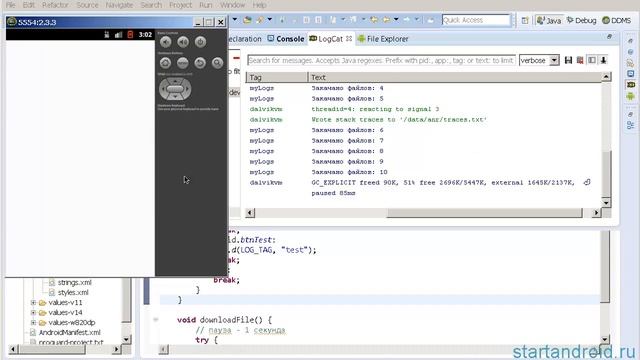Image resolution: width=640 pixels, height=360 pixels.
Task: Clear the LogCat log
Action: pos(580,60)
